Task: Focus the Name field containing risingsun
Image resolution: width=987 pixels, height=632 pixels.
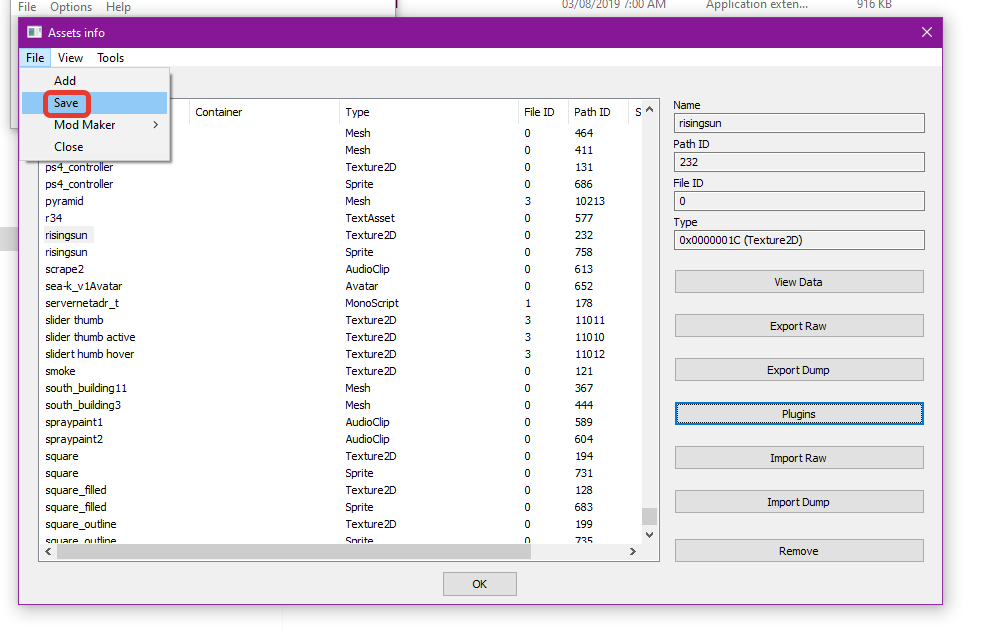Action: click(799, 123)
